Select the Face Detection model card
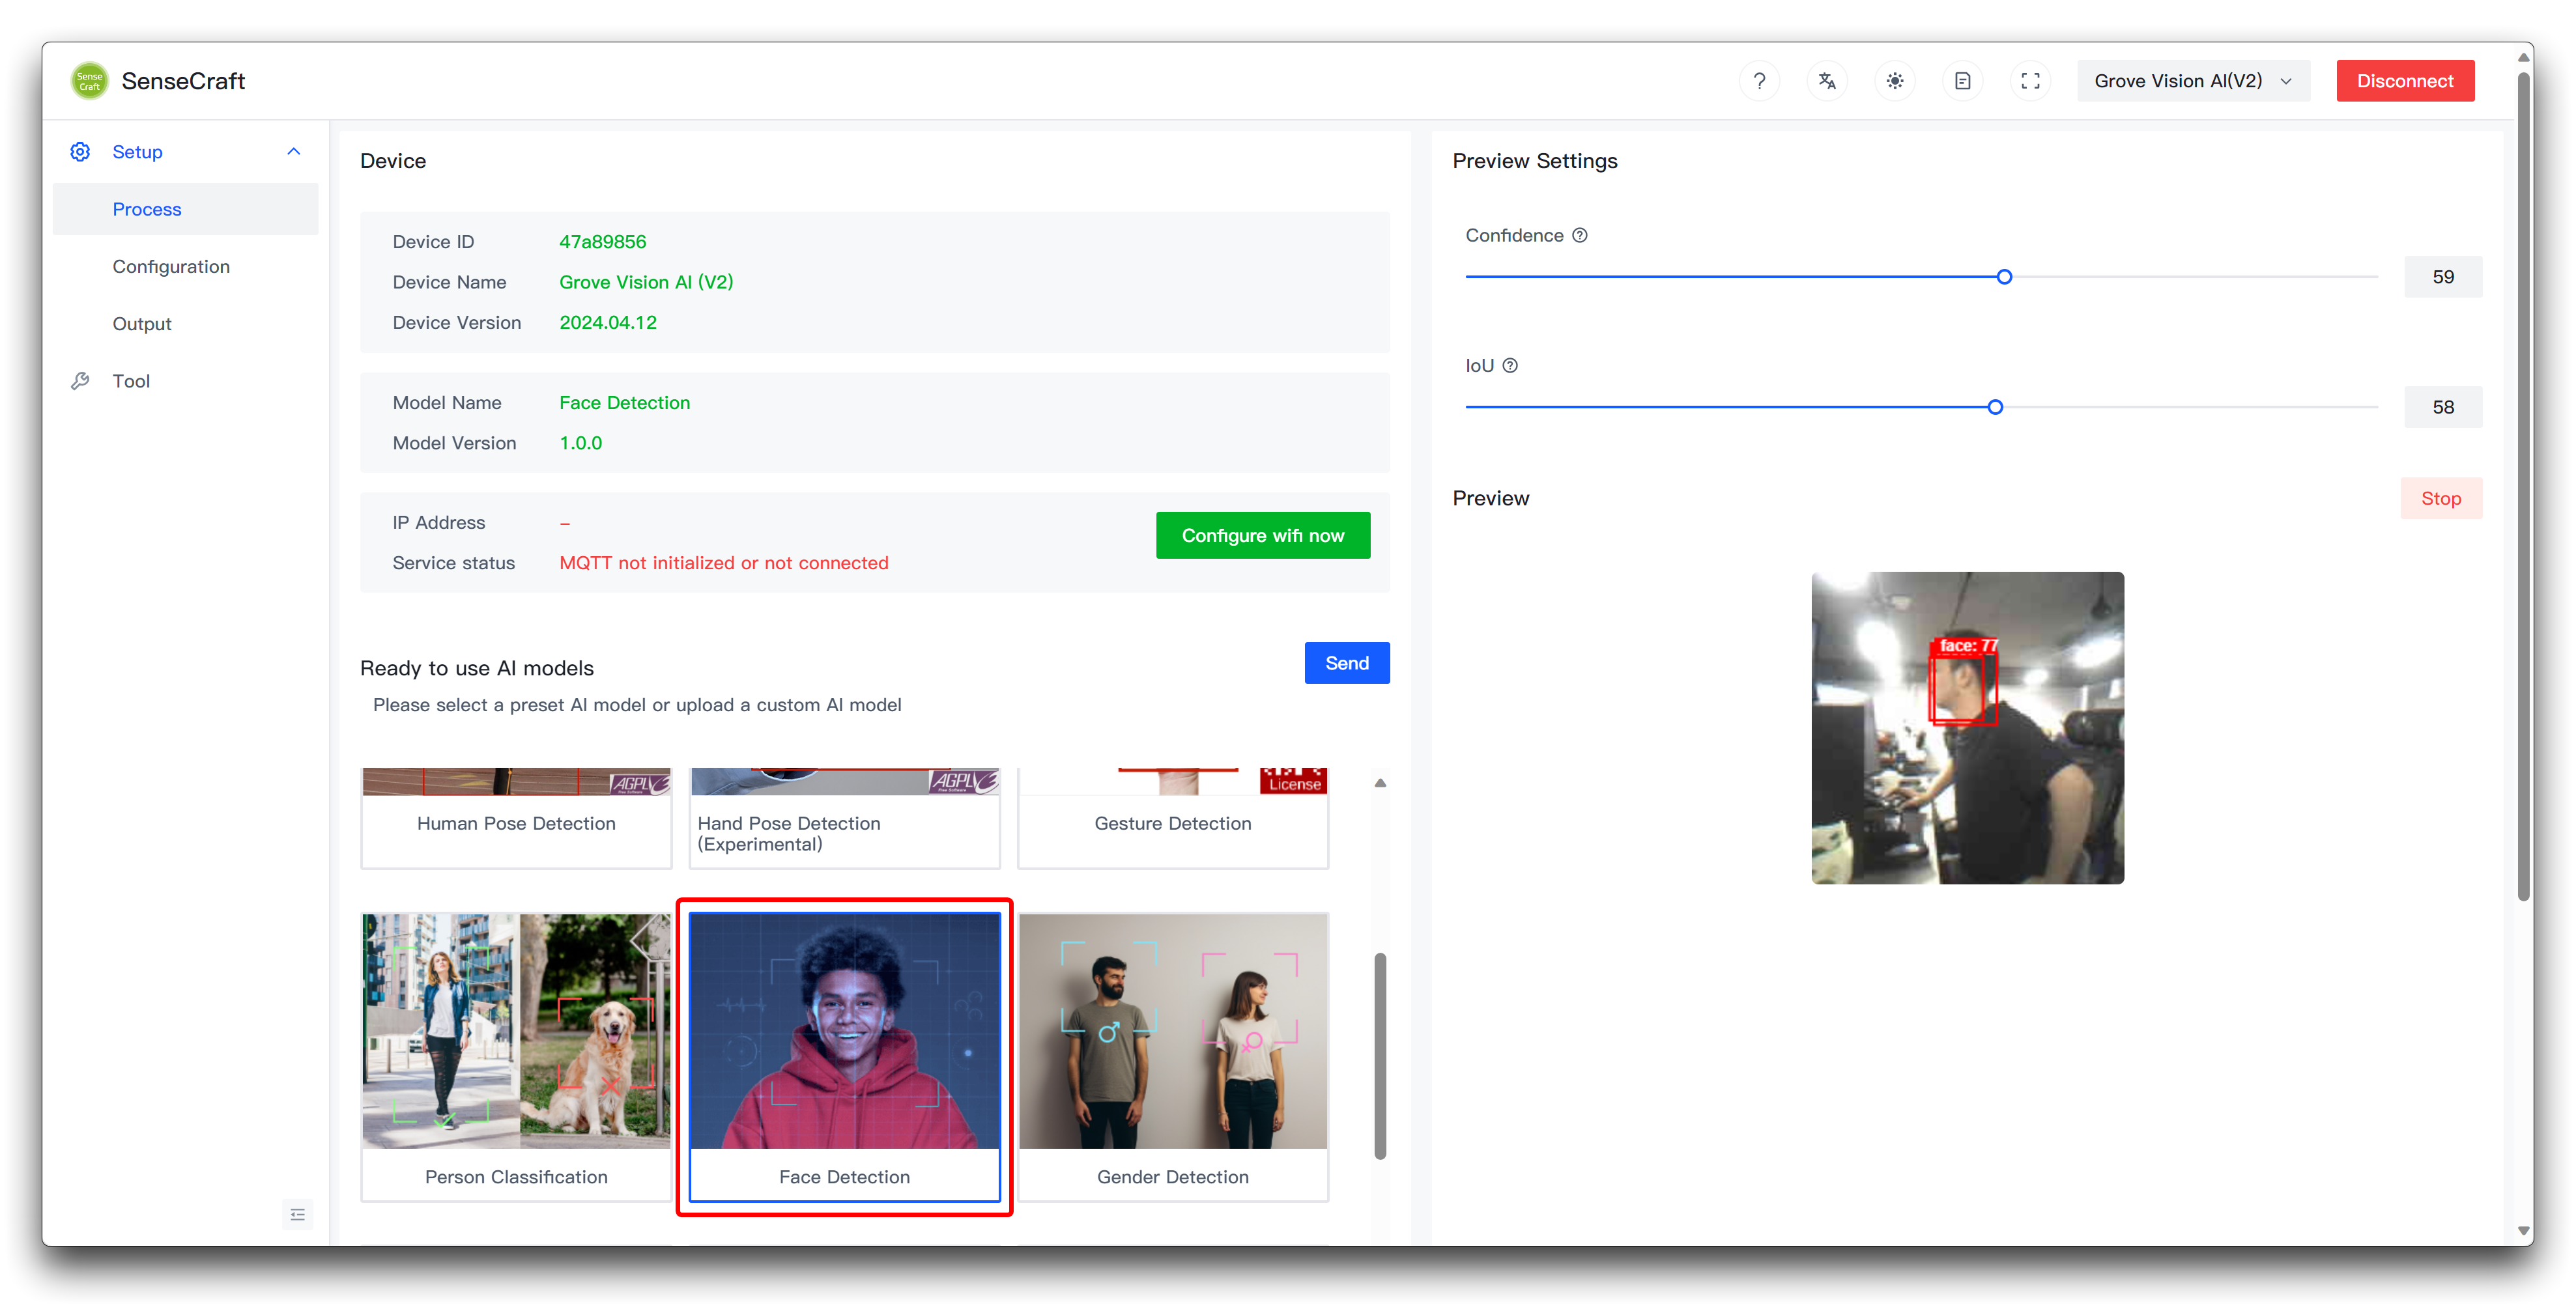 [844, 1057]
